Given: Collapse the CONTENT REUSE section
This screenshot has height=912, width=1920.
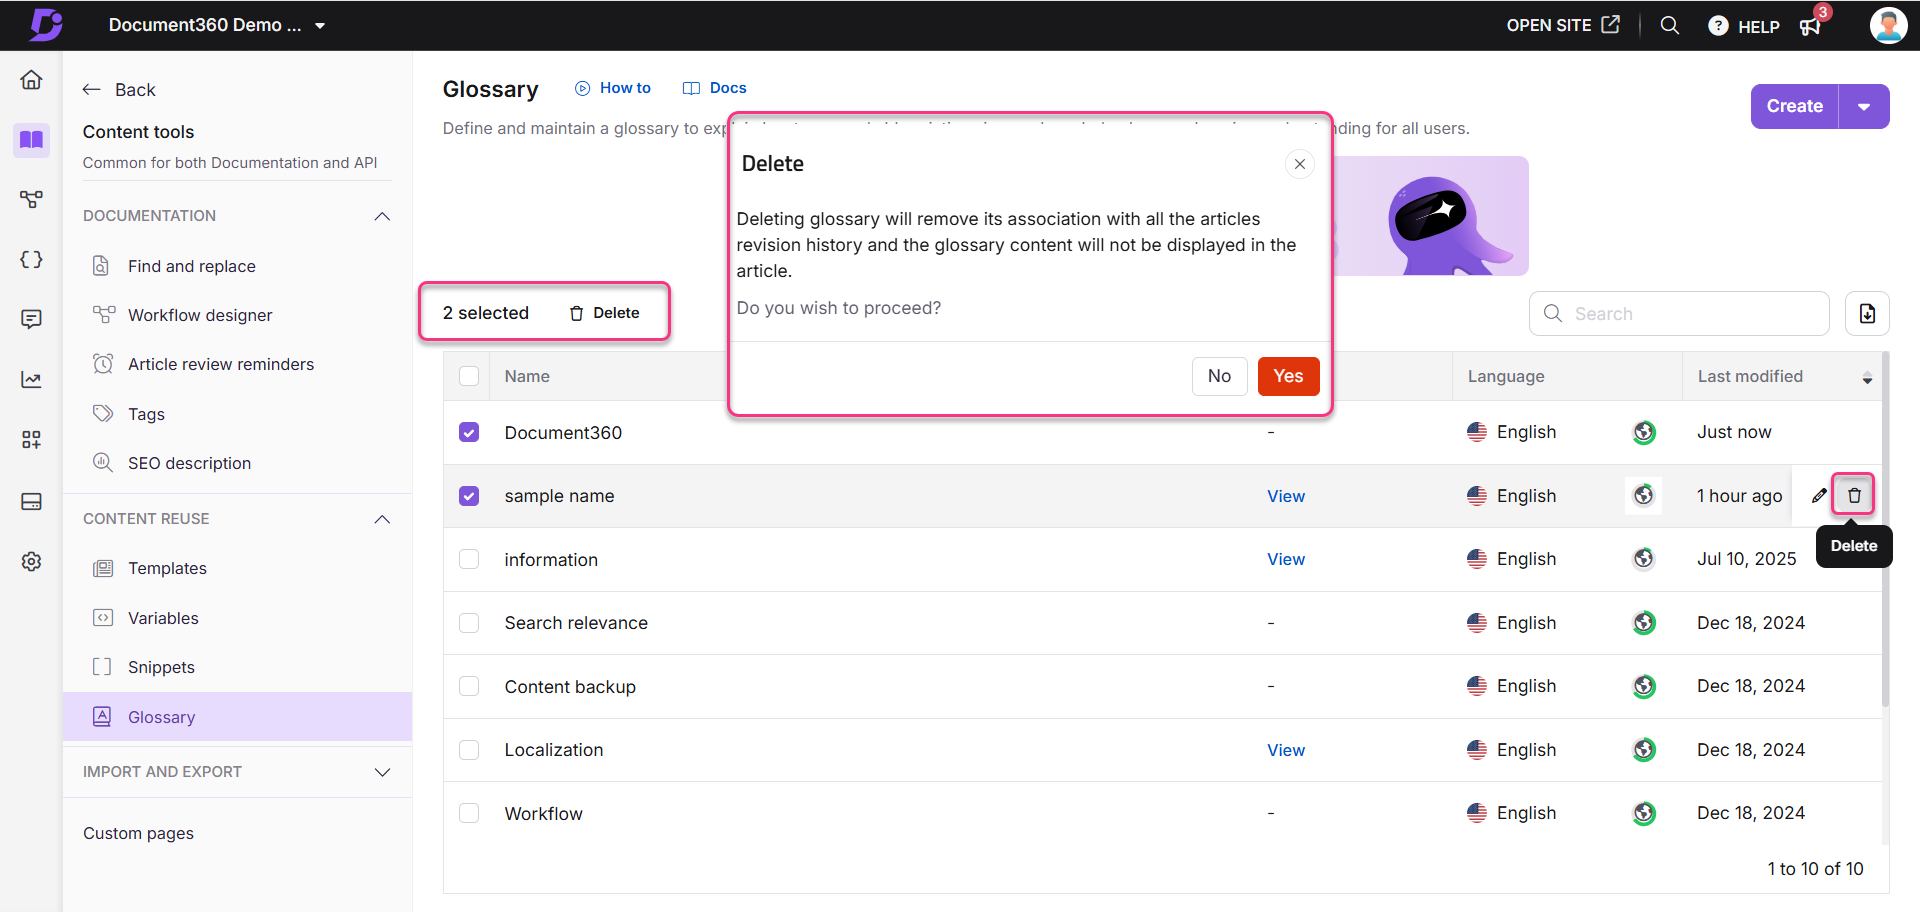Looking at the screenshot, I should pos(382,519).
